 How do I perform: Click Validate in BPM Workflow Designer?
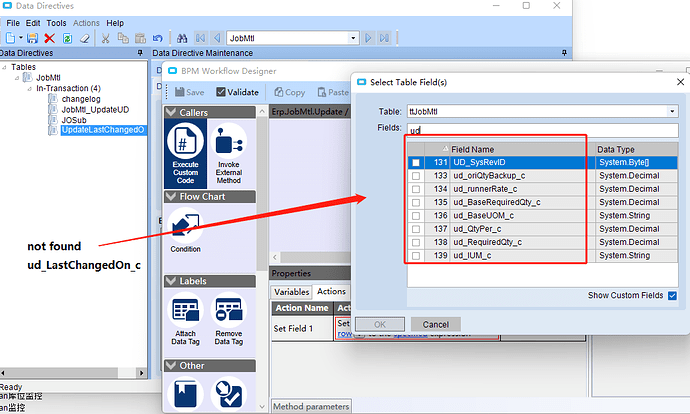click(x=238, y=92)
